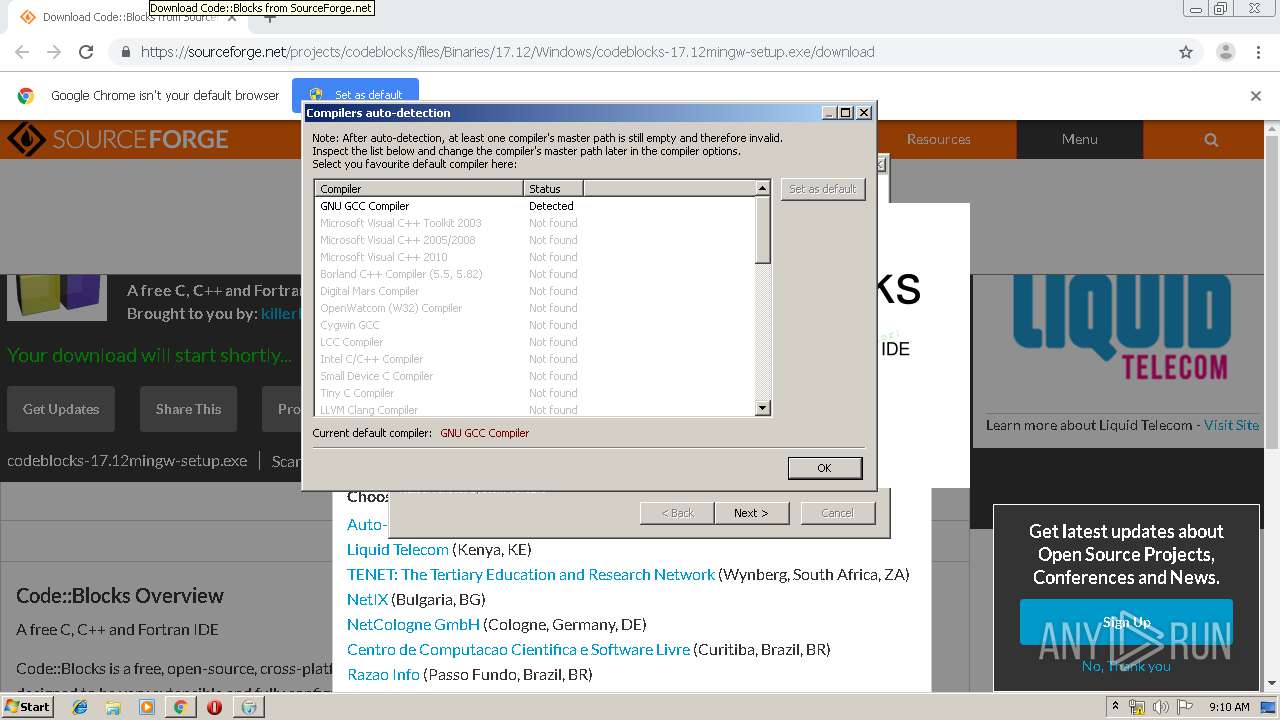Open Chrome profile avatar
This screenshot has height=720, width=1280.
pos(1226,52)
